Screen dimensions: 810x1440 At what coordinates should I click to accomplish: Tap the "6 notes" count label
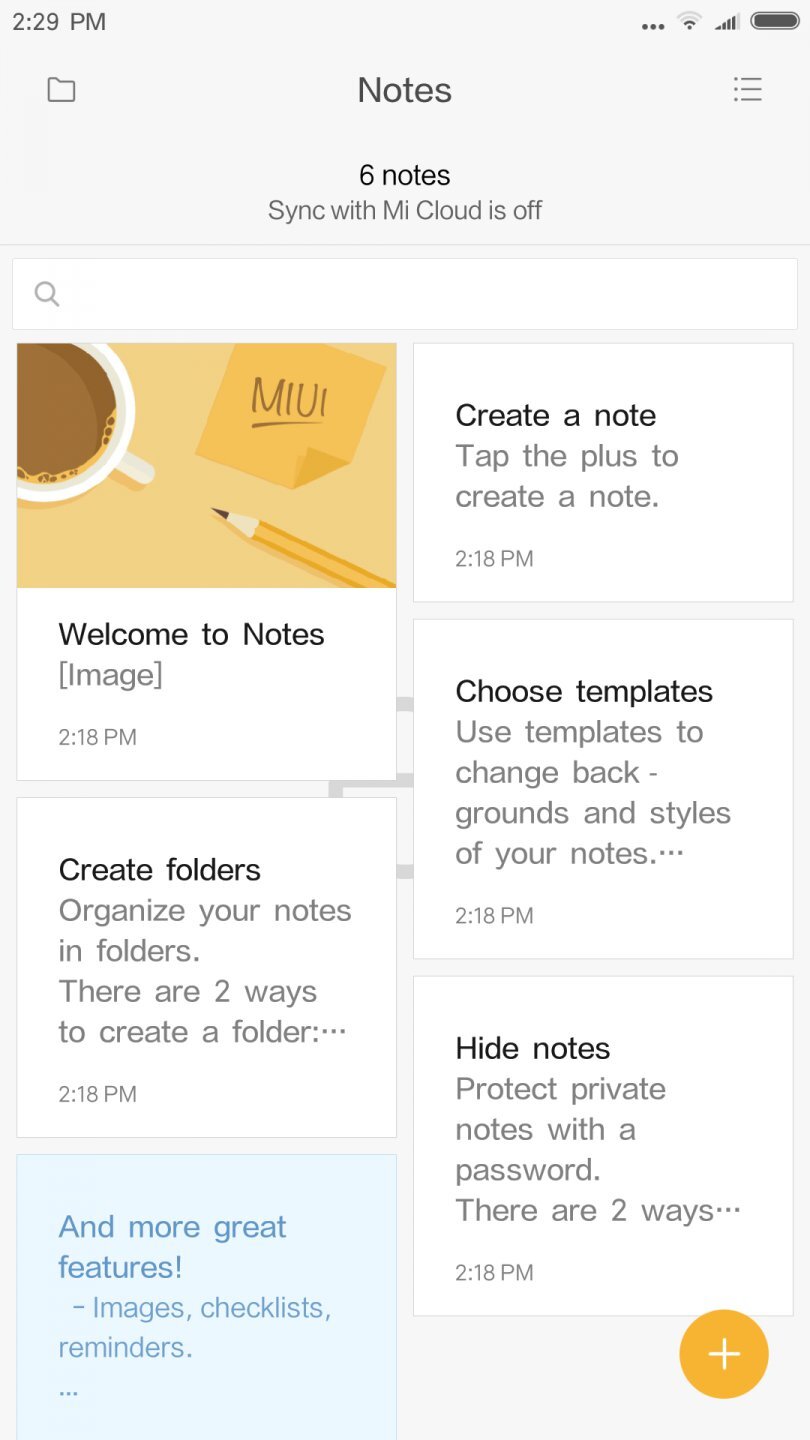coord(405,175)
